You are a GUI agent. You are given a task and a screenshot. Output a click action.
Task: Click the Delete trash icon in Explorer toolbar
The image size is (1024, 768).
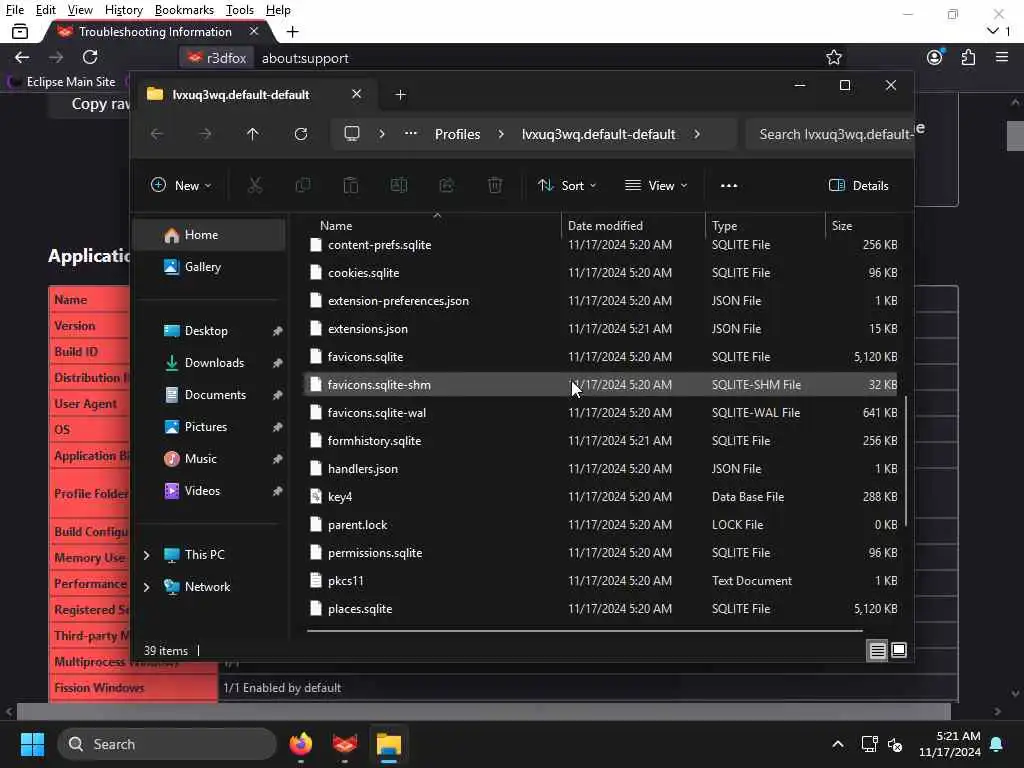(495, 185)
